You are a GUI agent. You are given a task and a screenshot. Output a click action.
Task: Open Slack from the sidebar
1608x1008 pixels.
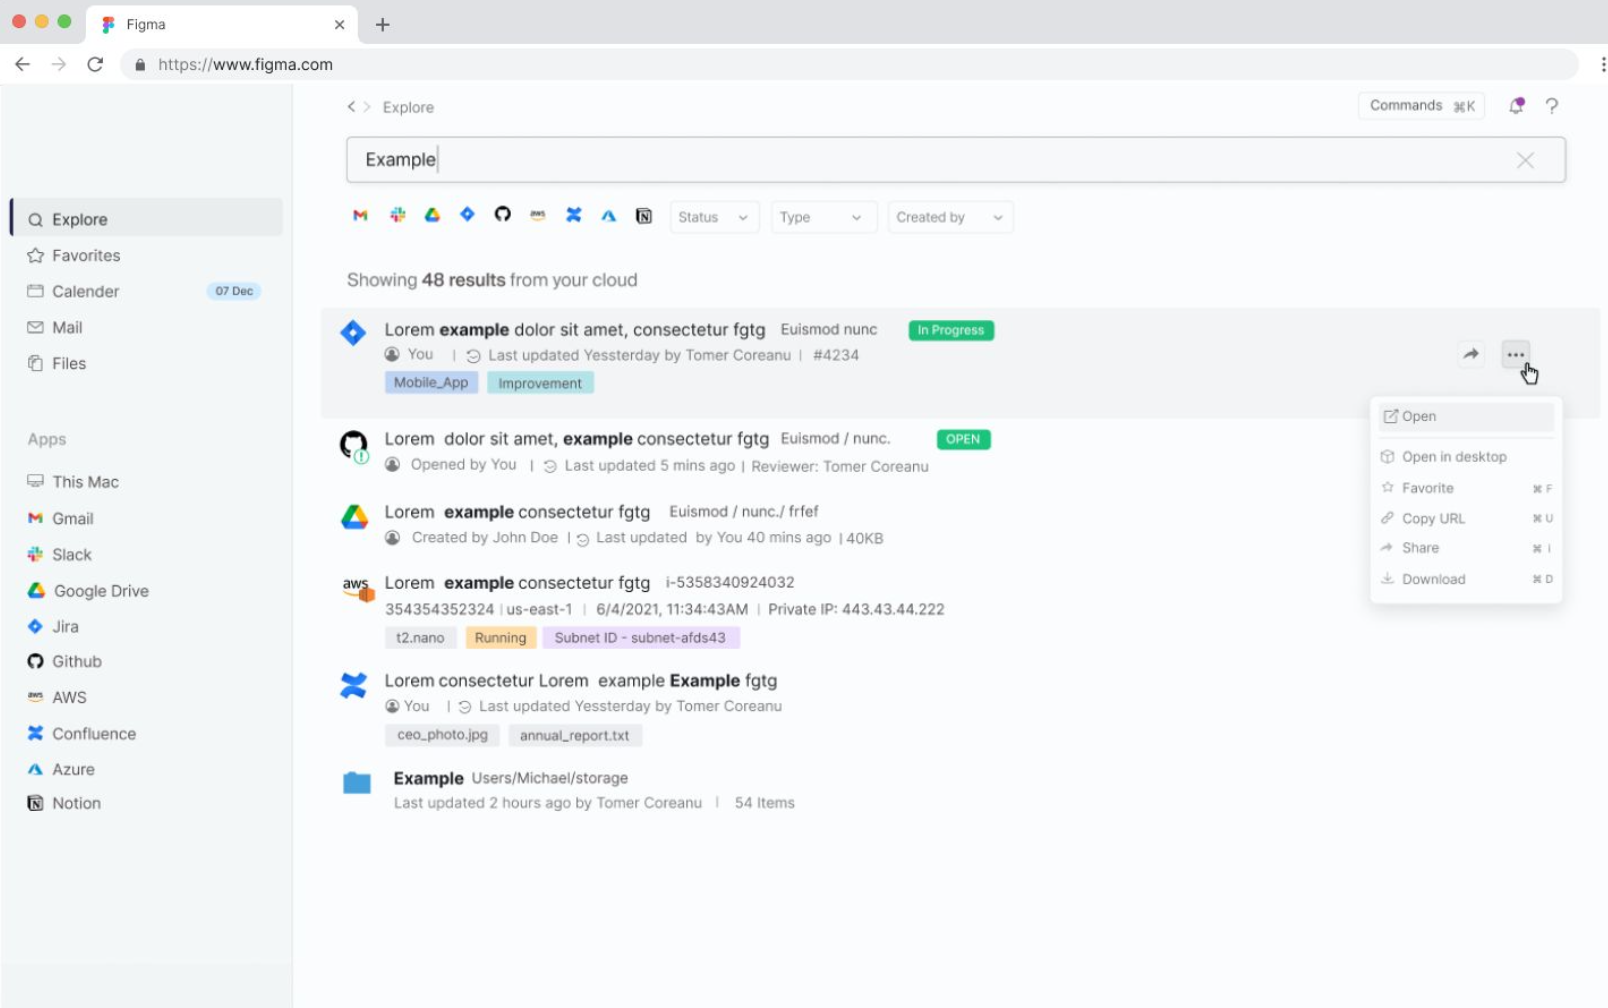(x=71, y=554)
